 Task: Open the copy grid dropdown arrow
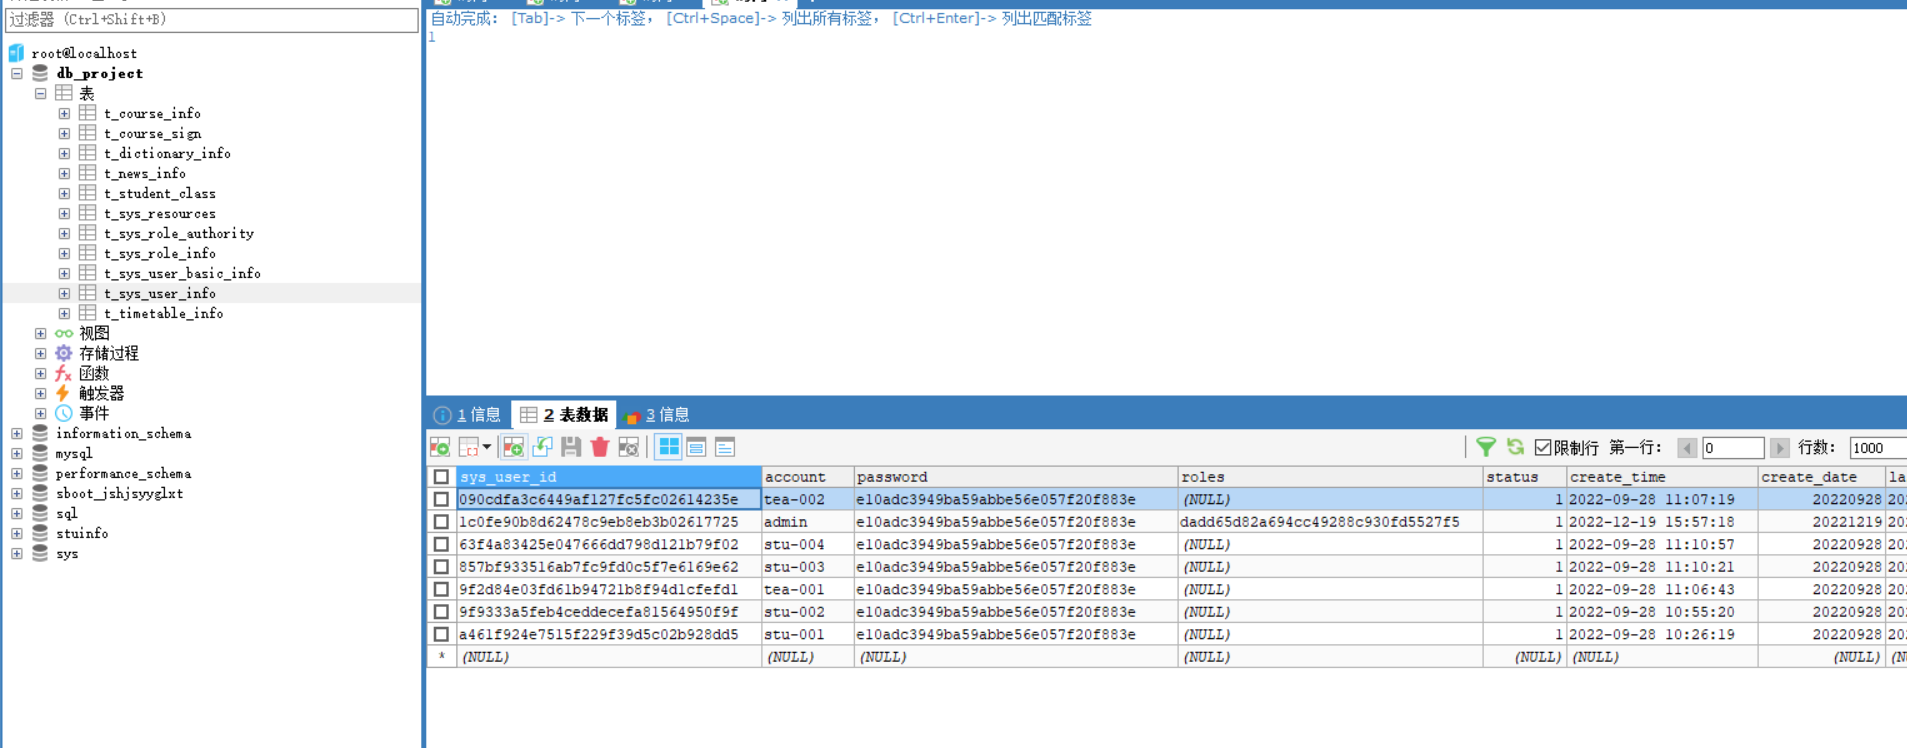tap(487, 447)
